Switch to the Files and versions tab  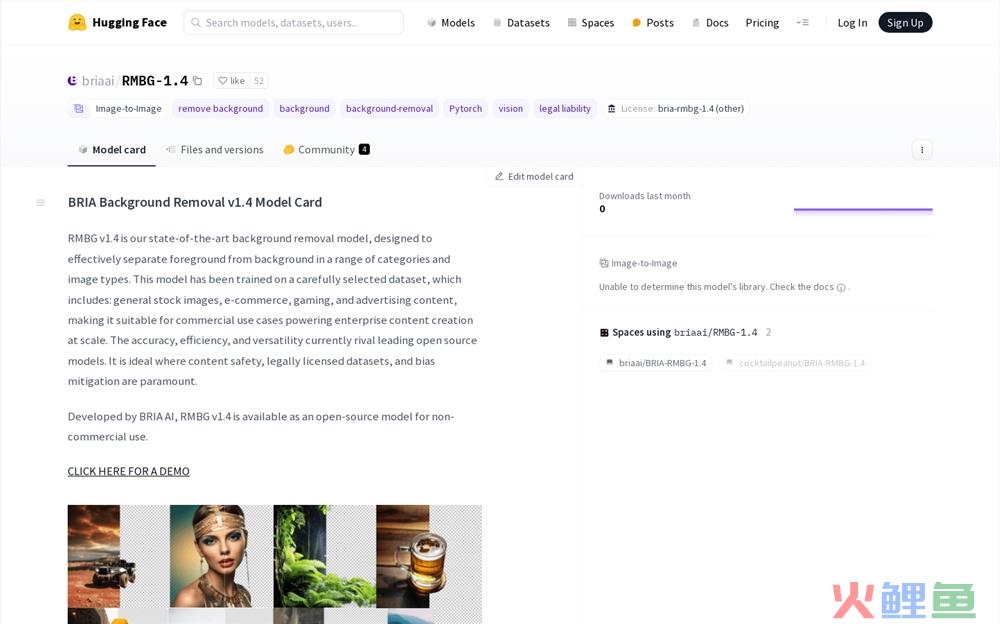pyautogui.click(x=214, y=150)
